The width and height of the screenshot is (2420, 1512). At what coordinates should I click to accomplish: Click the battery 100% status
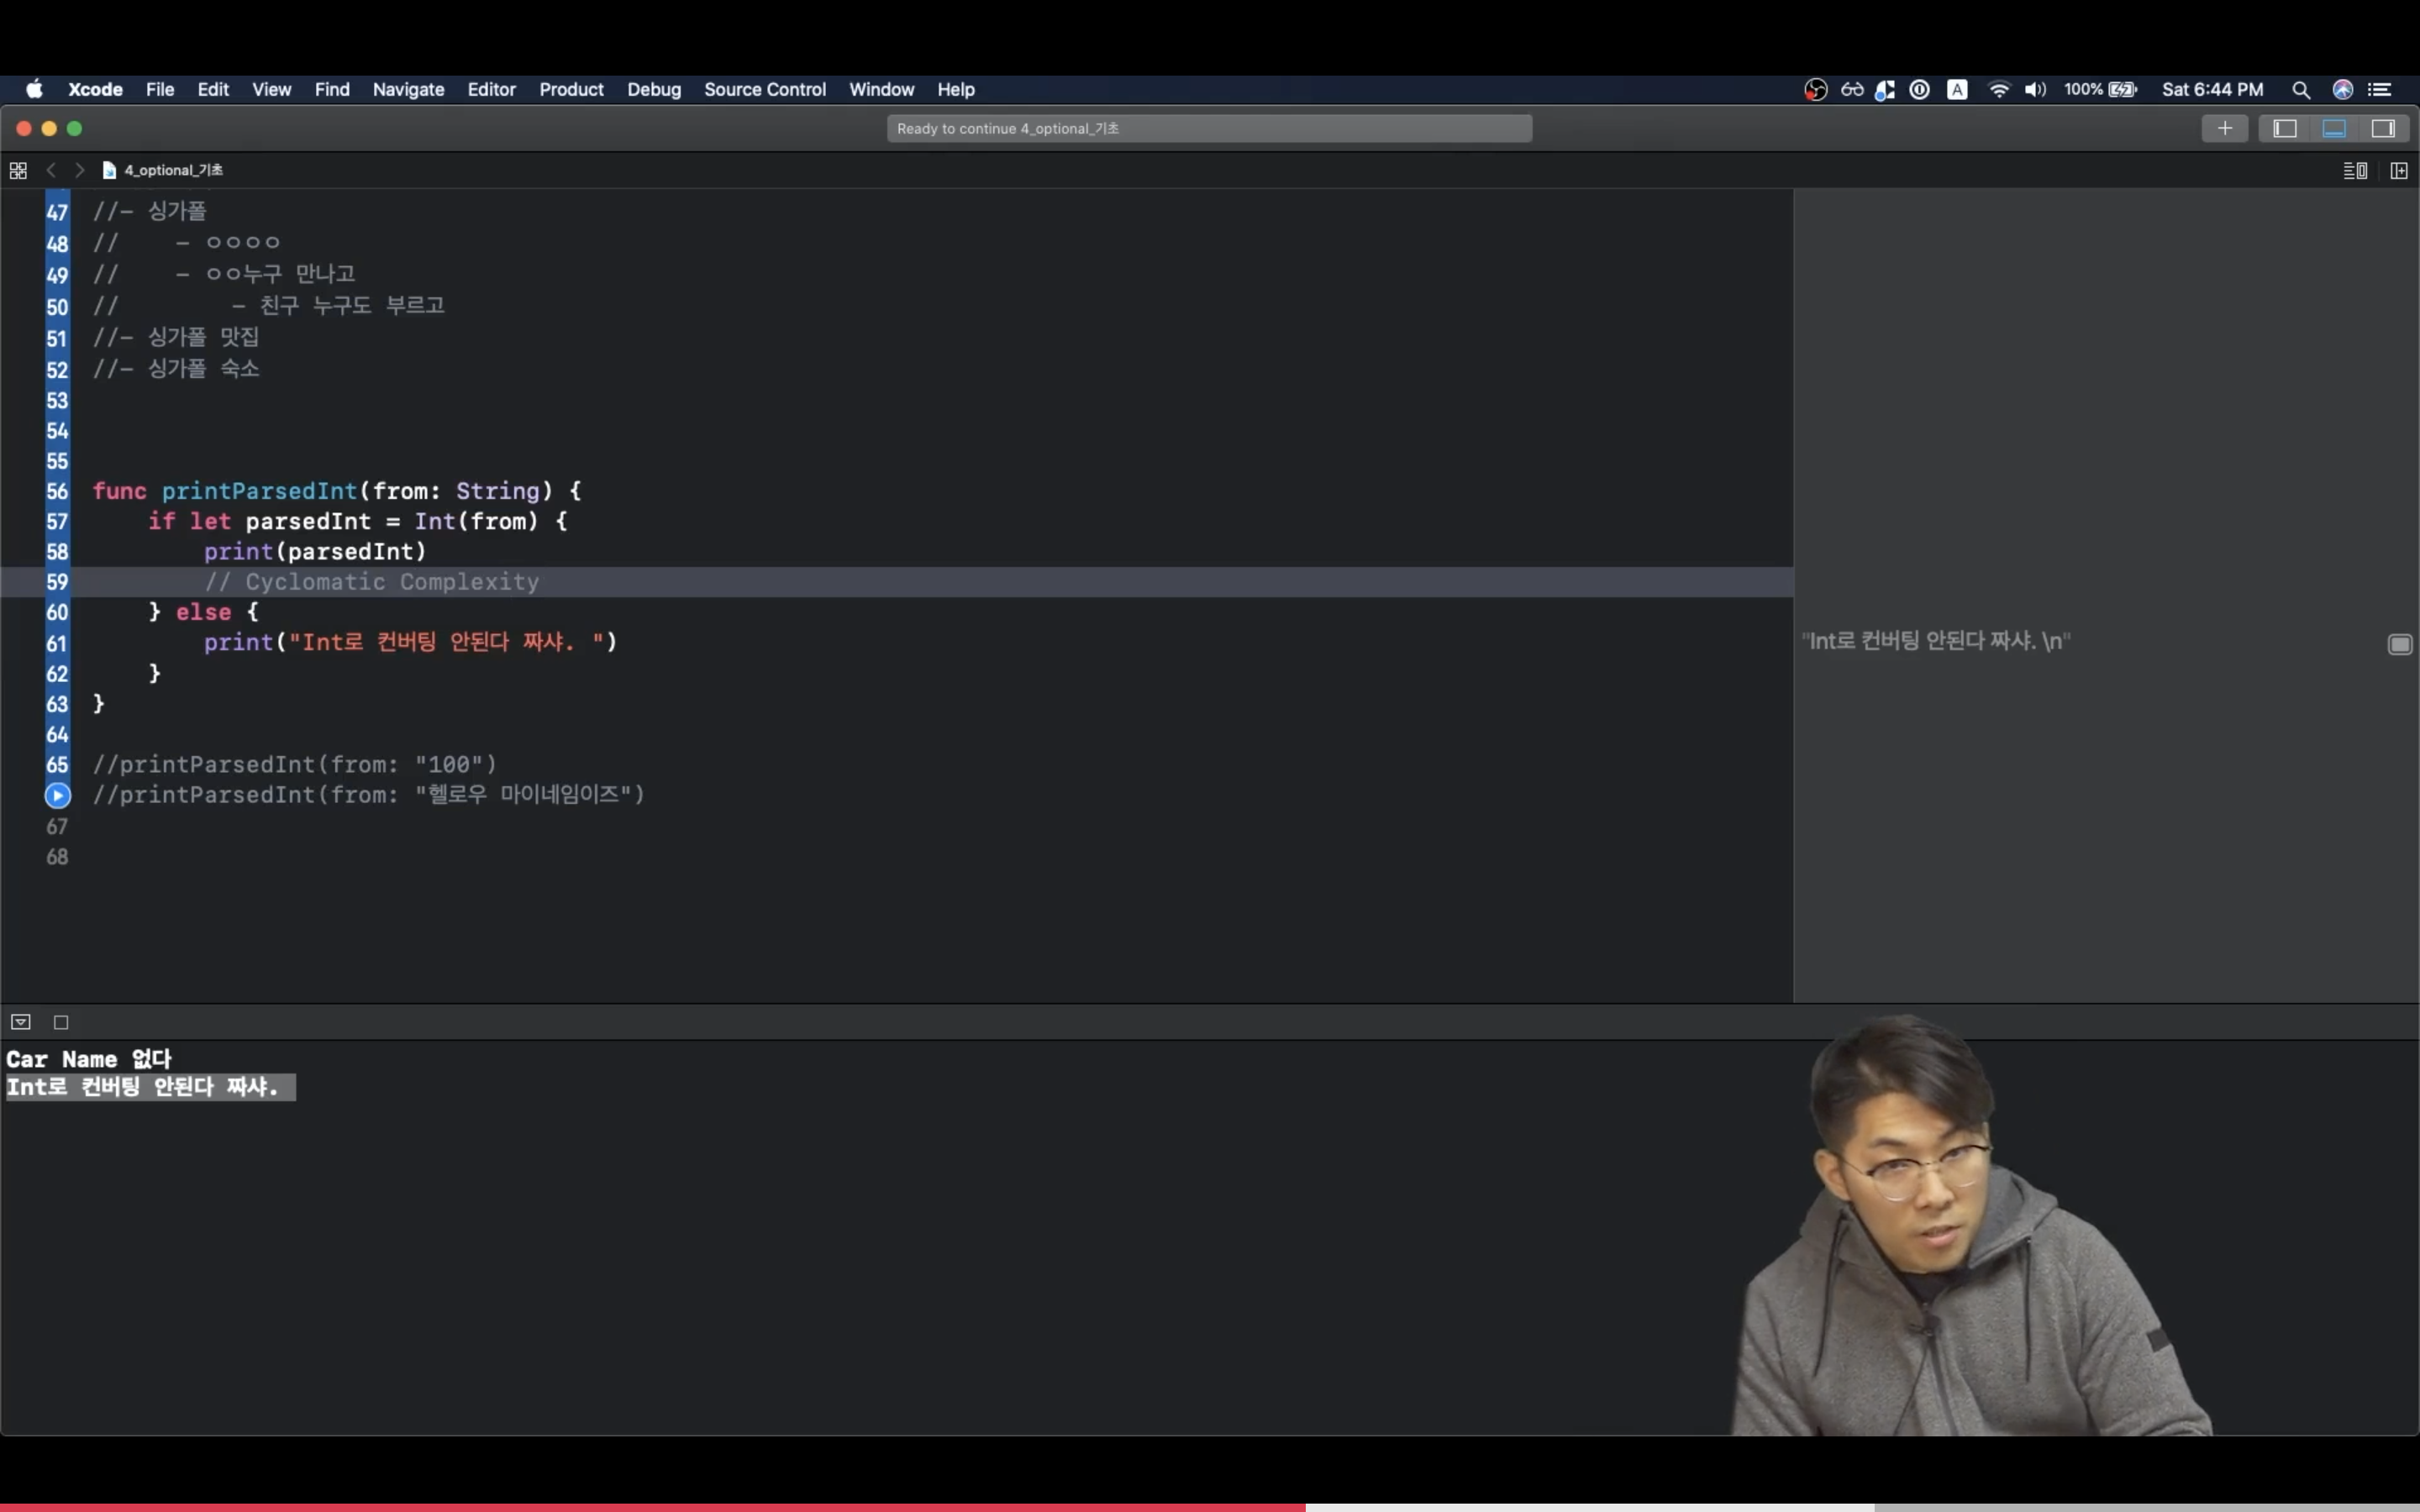(x=2100, y=89)
